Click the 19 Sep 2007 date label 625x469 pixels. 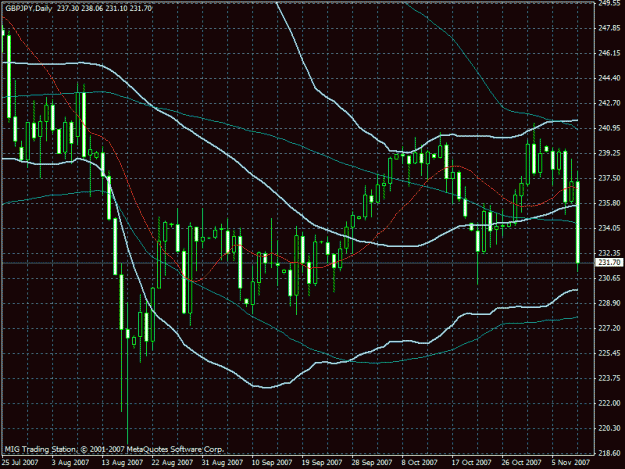322,462
